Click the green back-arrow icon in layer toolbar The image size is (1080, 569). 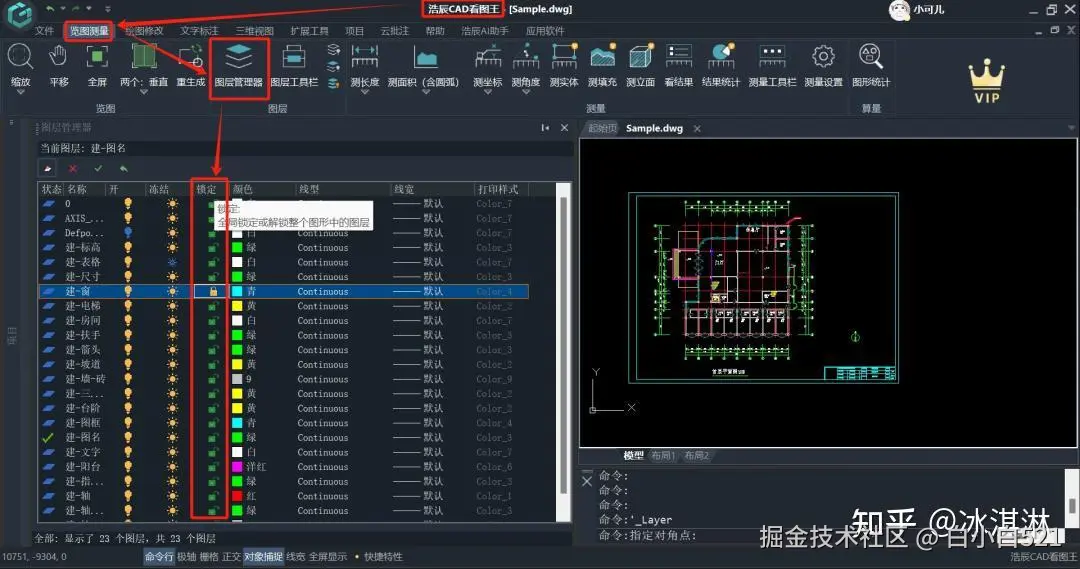point(124,169)
